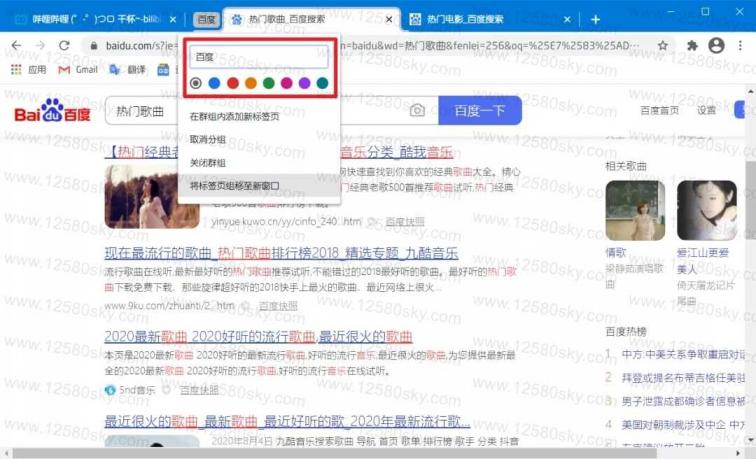Click the 百度 tab group label

pyautogui.click(x=207, y=19)
